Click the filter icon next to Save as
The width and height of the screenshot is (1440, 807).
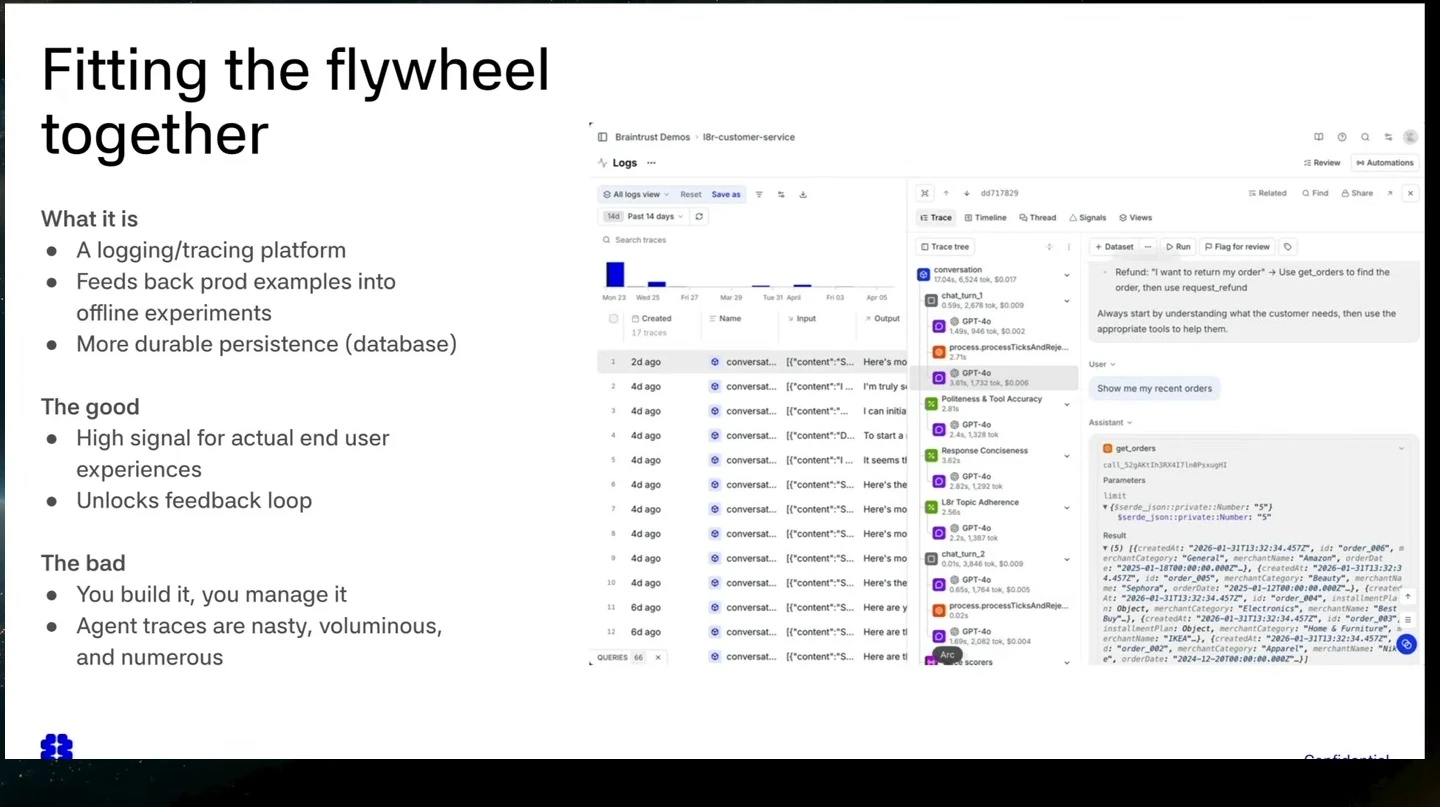(x=759, y=194)
